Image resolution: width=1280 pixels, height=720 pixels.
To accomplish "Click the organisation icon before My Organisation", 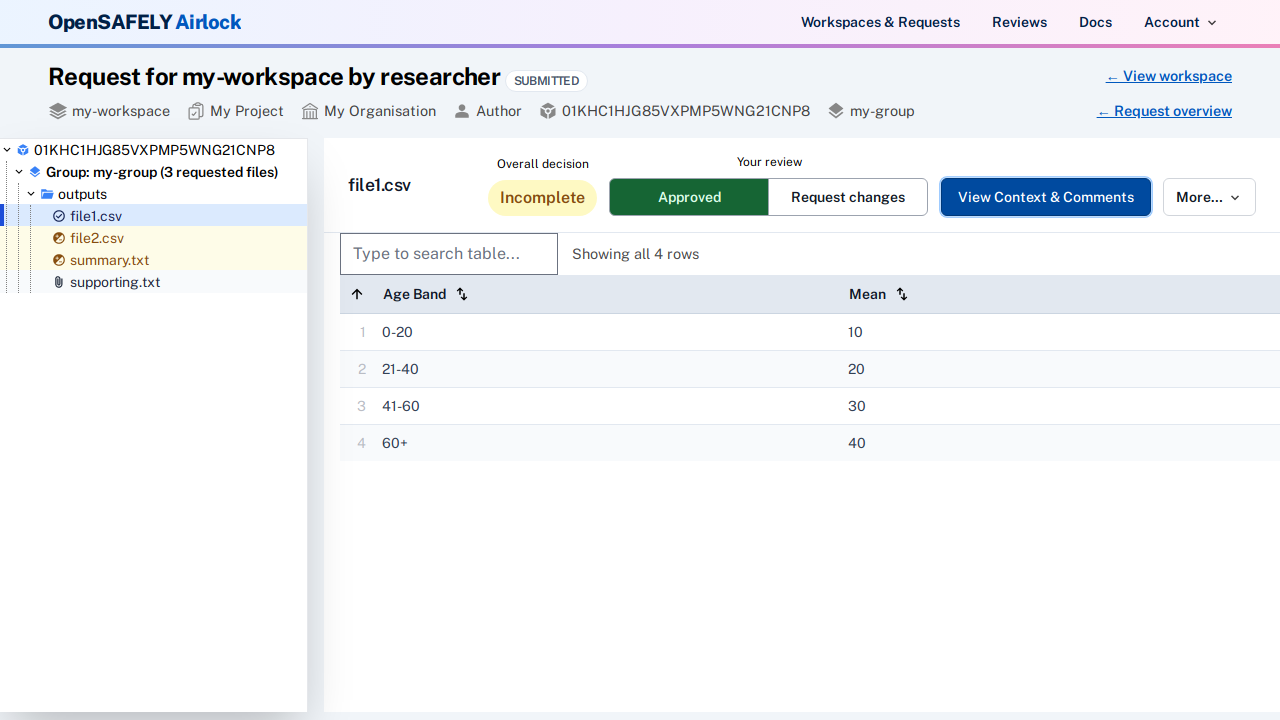I will 310,111.
